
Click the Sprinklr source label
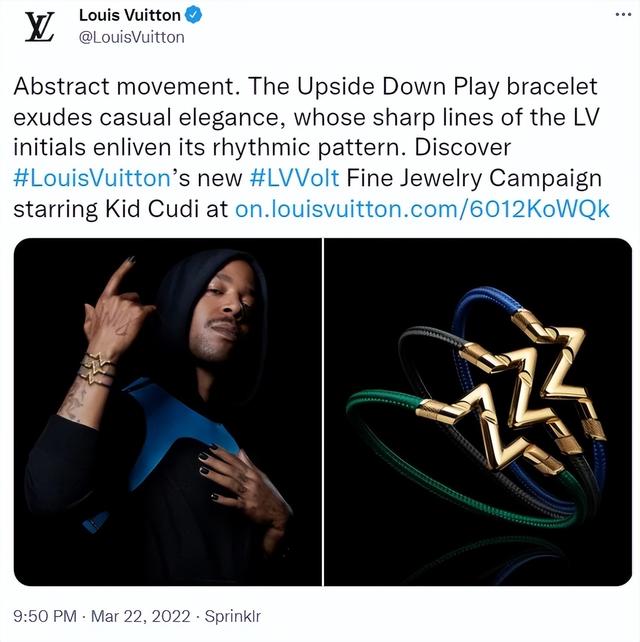(233, 616)
